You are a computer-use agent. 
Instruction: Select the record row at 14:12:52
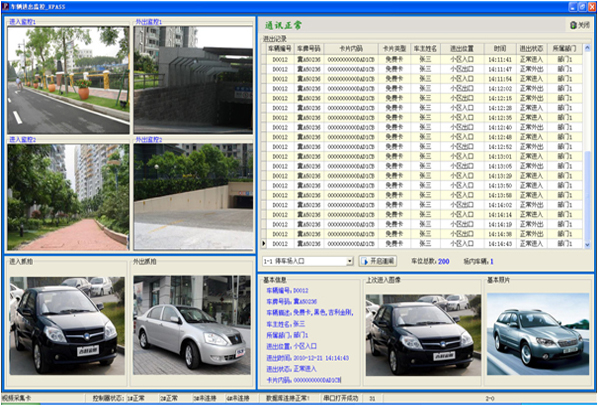click(x=424, y=147)
